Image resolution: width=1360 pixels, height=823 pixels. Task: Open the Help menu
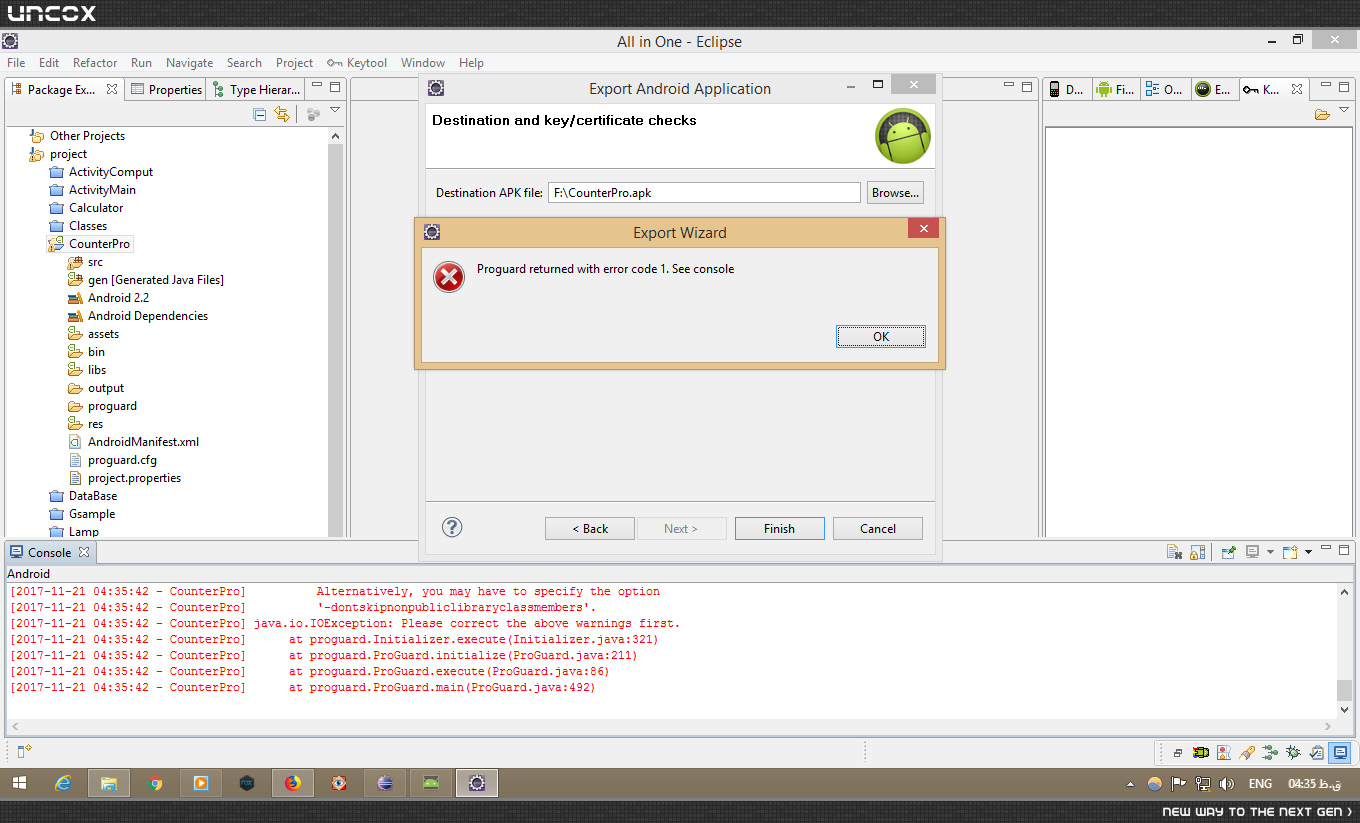471,62
